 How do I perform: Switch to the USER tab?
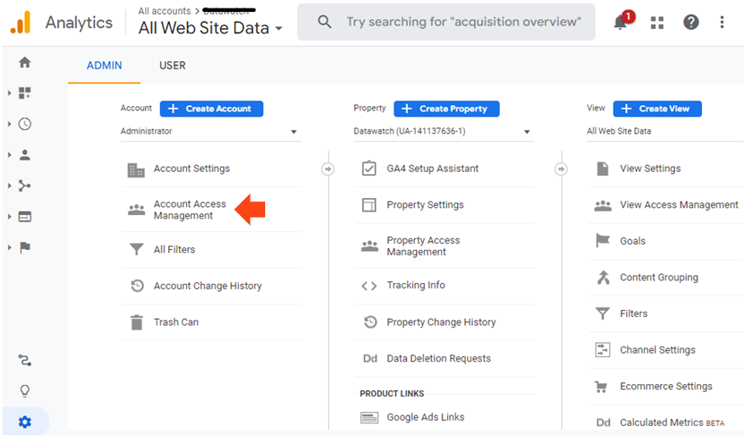pos(172,66)
